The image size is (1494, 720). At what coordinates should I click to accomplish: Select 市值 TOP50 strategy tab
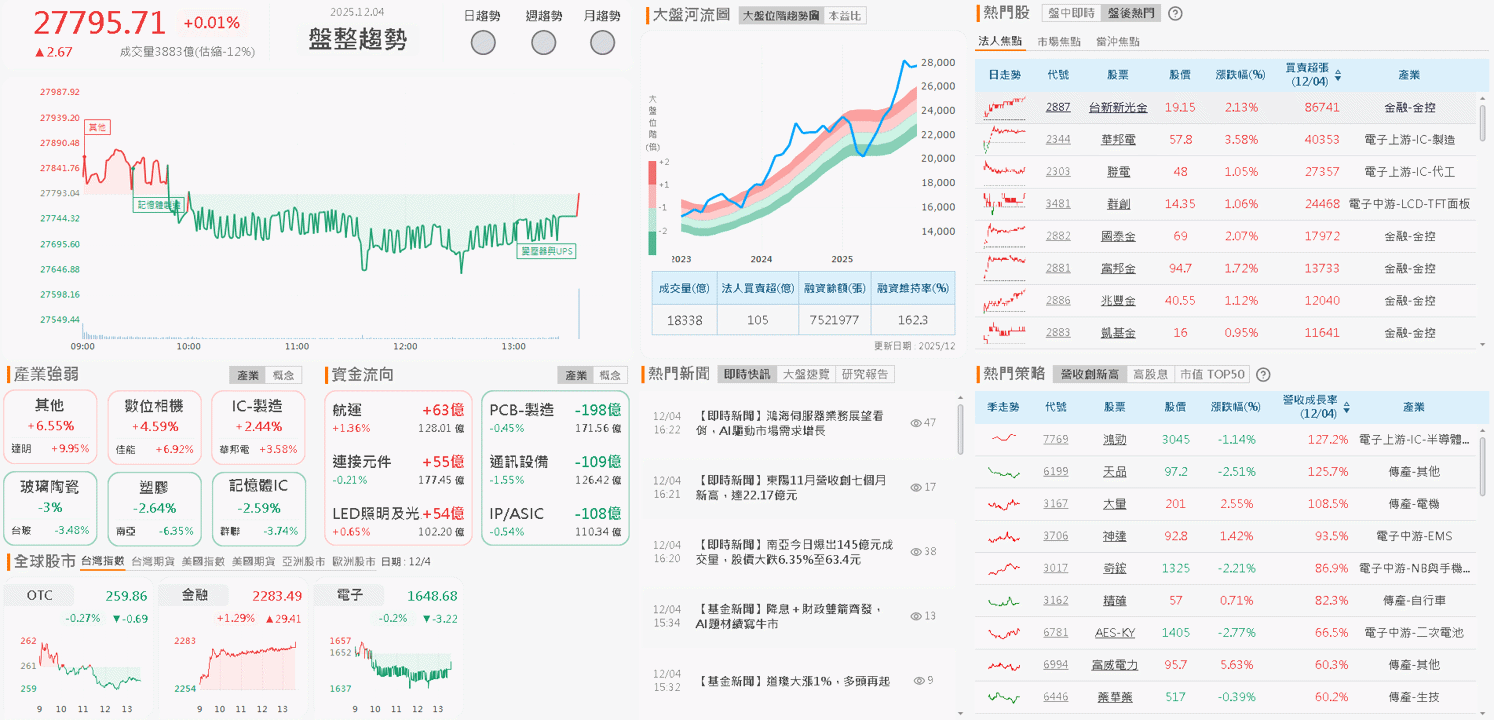(x=1212, y=374)
